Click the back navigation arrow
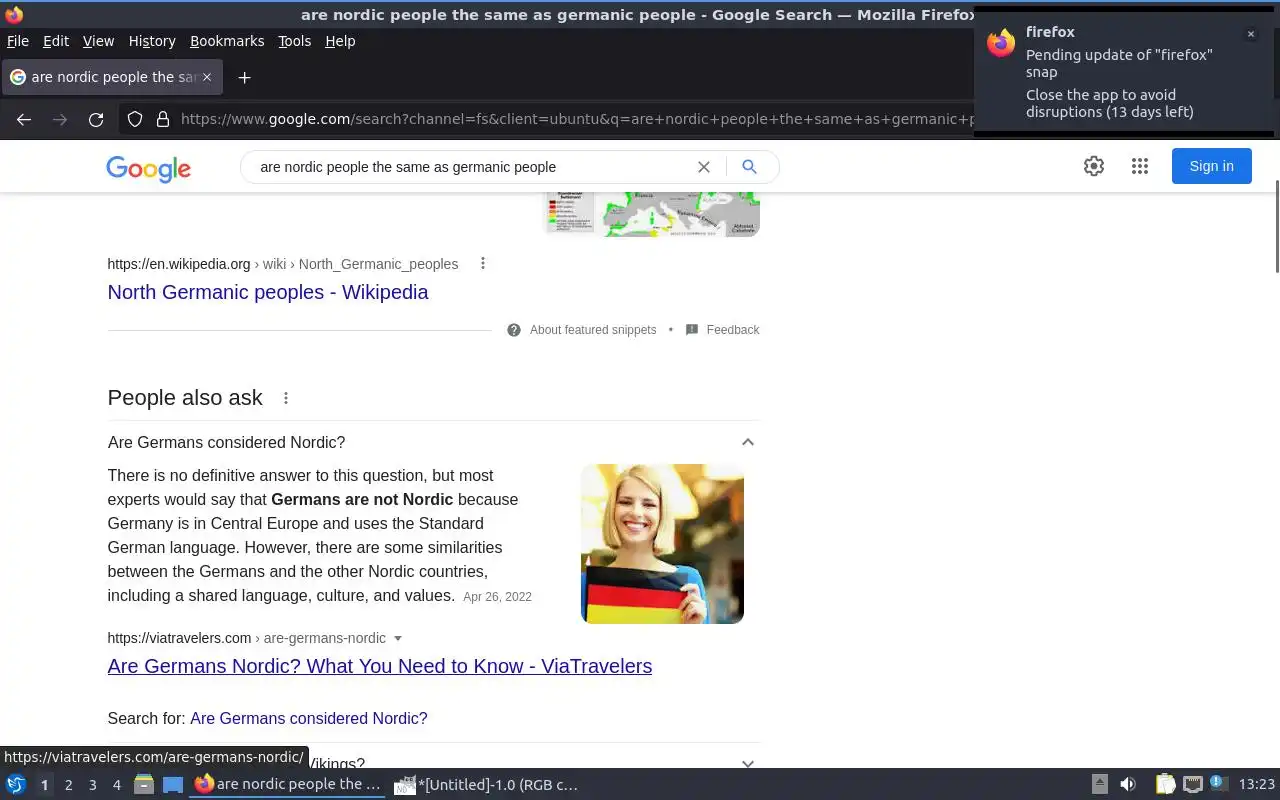1280x800 pixels. tap(24, 119)
